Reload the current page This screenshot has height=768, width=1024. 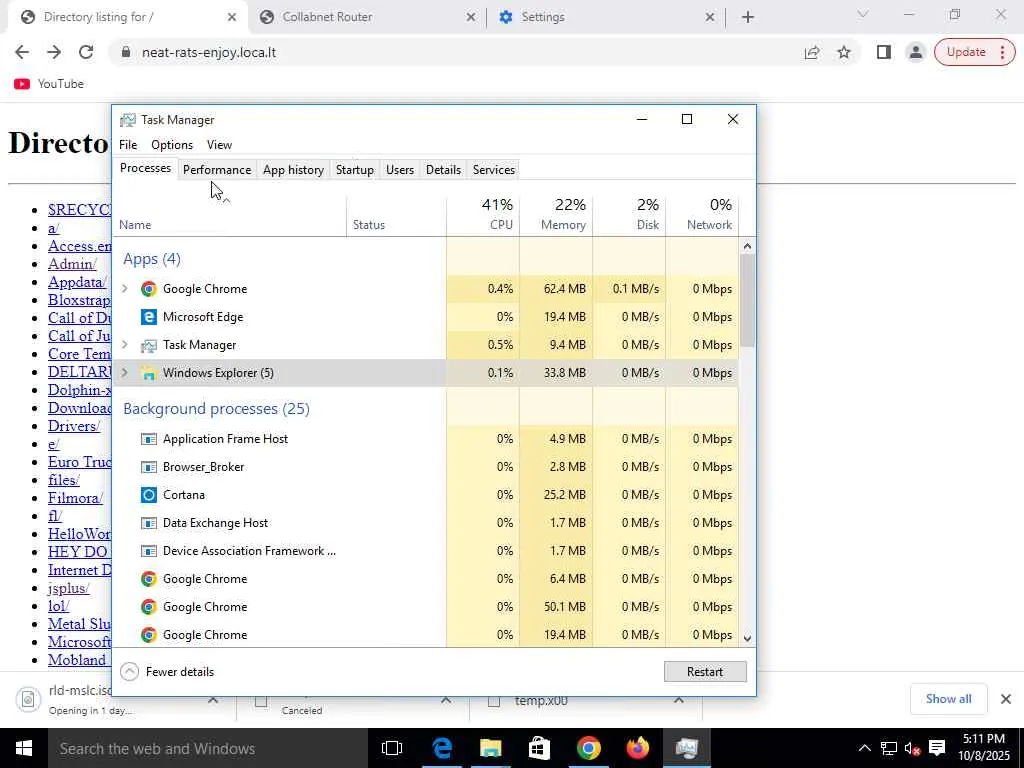[x=86, y=52]
